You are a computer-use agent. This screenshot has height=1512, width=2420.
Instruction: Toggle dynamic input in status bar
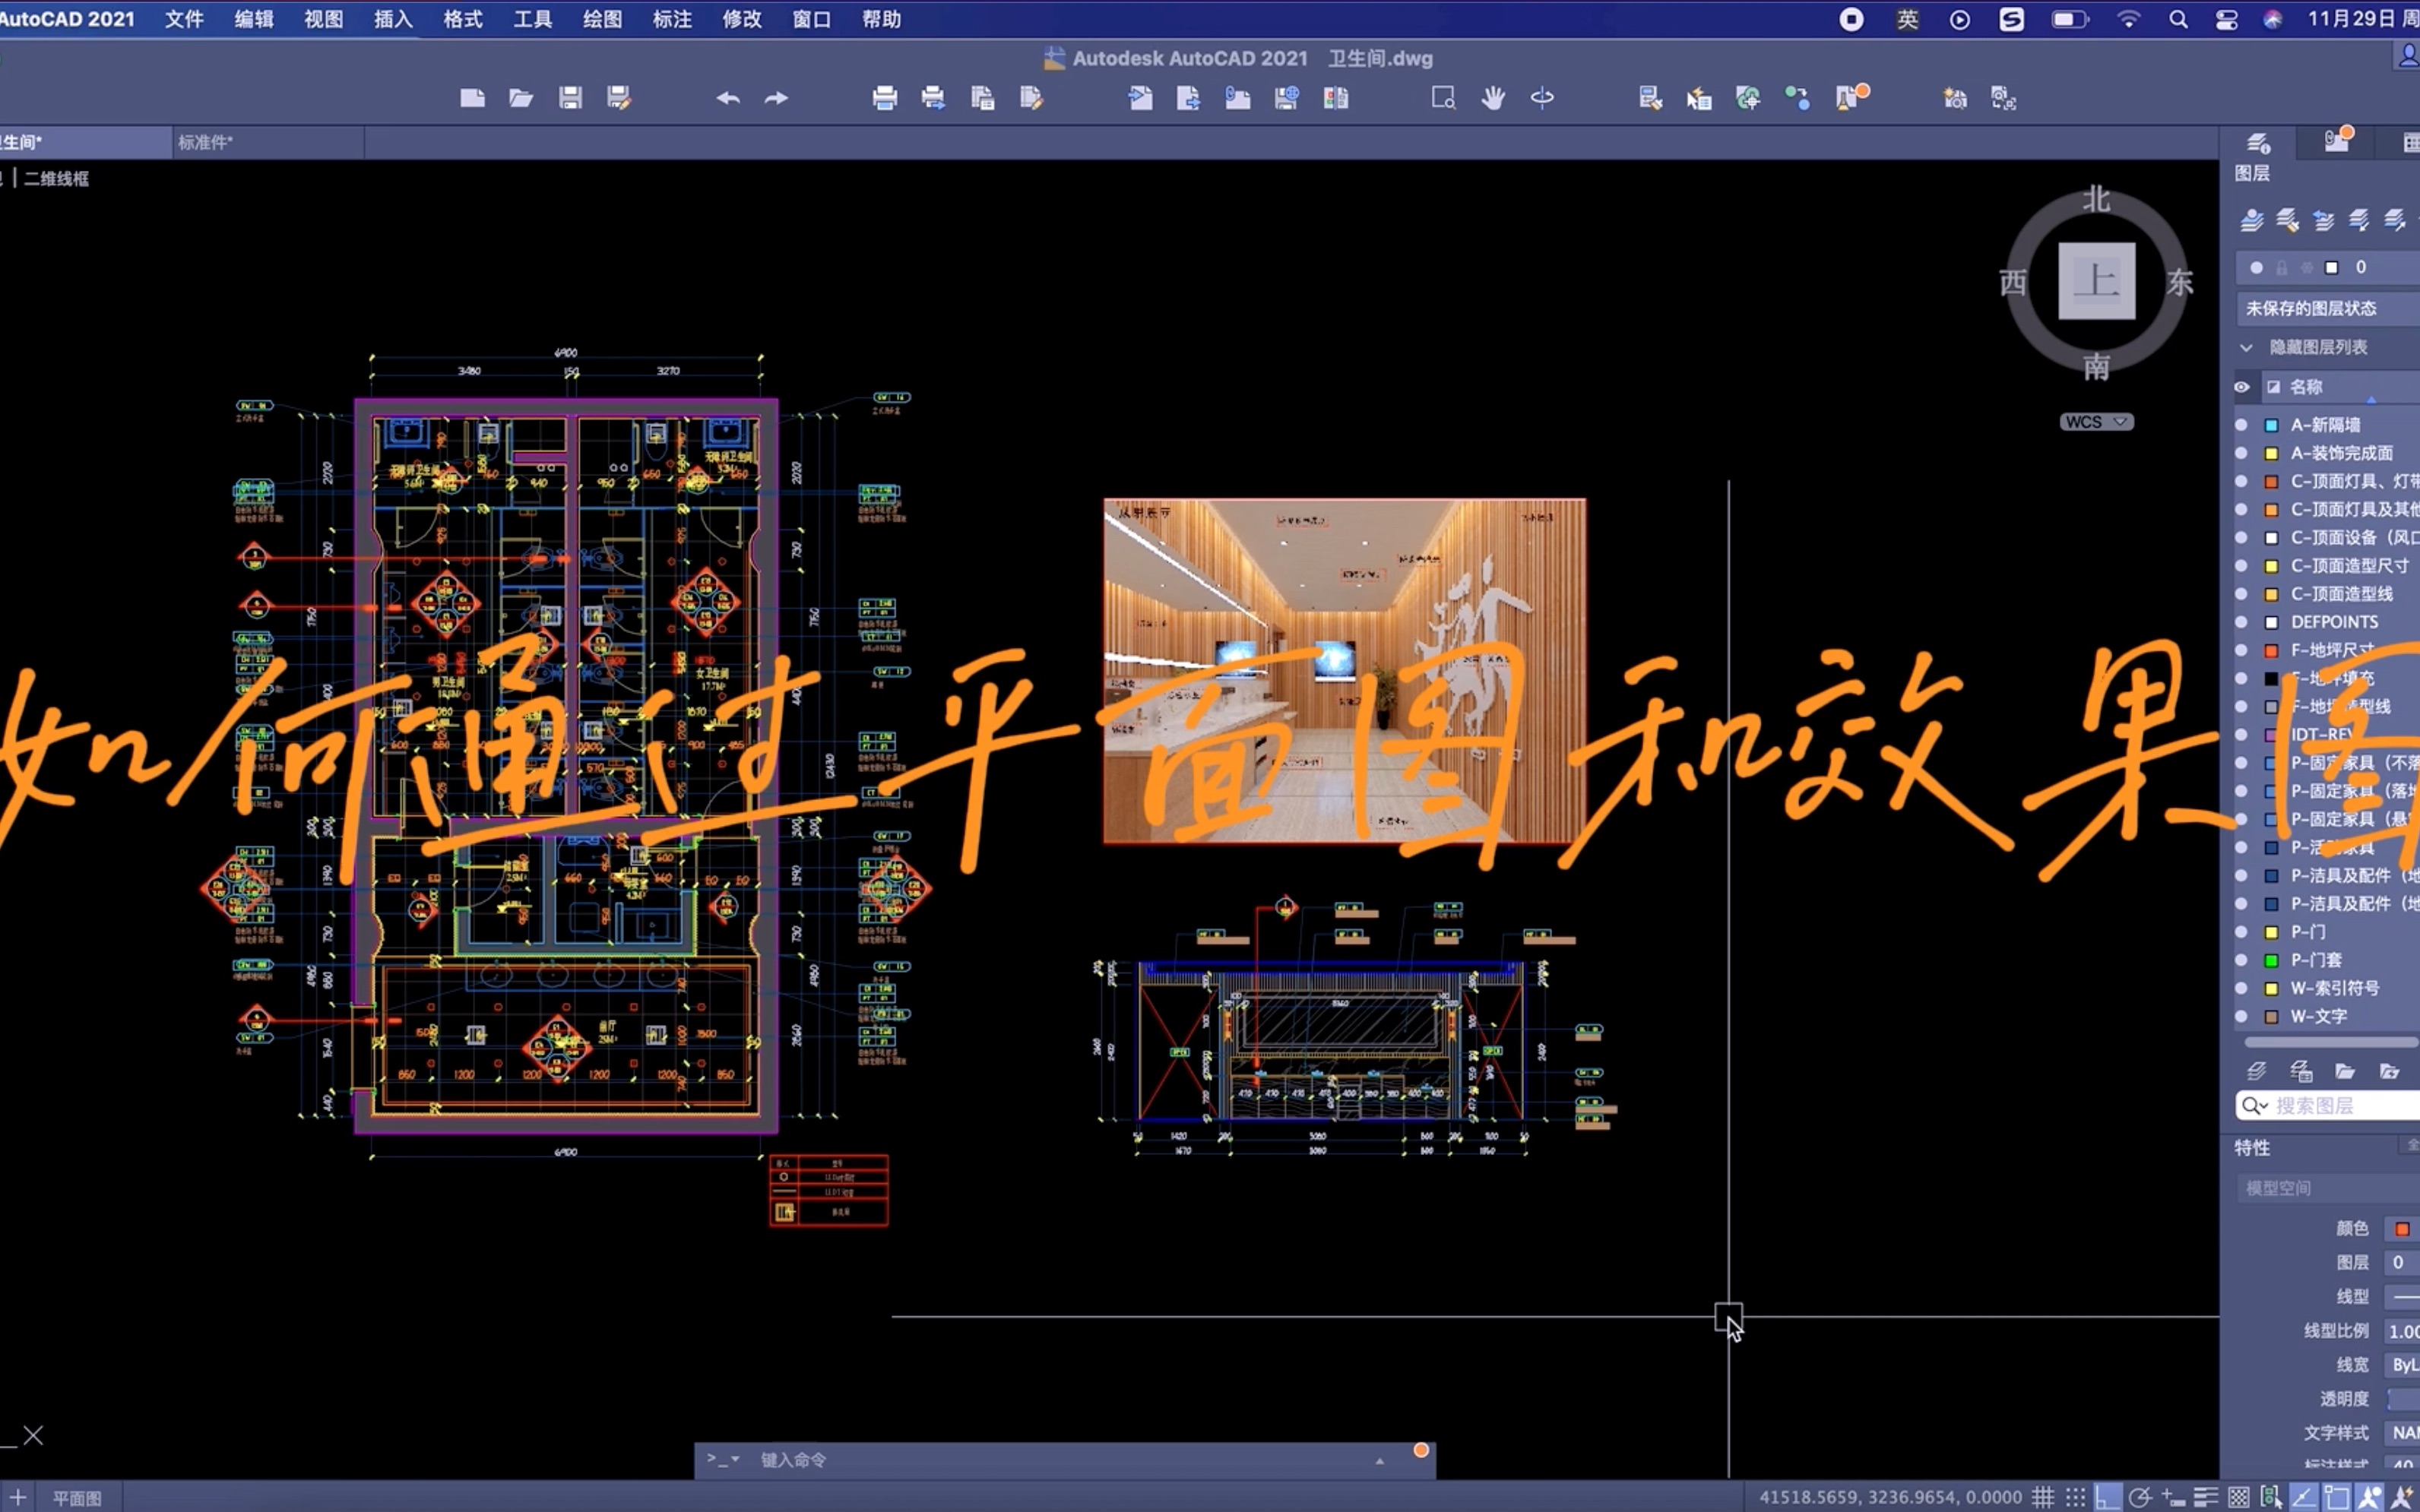pyautogui.click(x=2173, y=1497)
